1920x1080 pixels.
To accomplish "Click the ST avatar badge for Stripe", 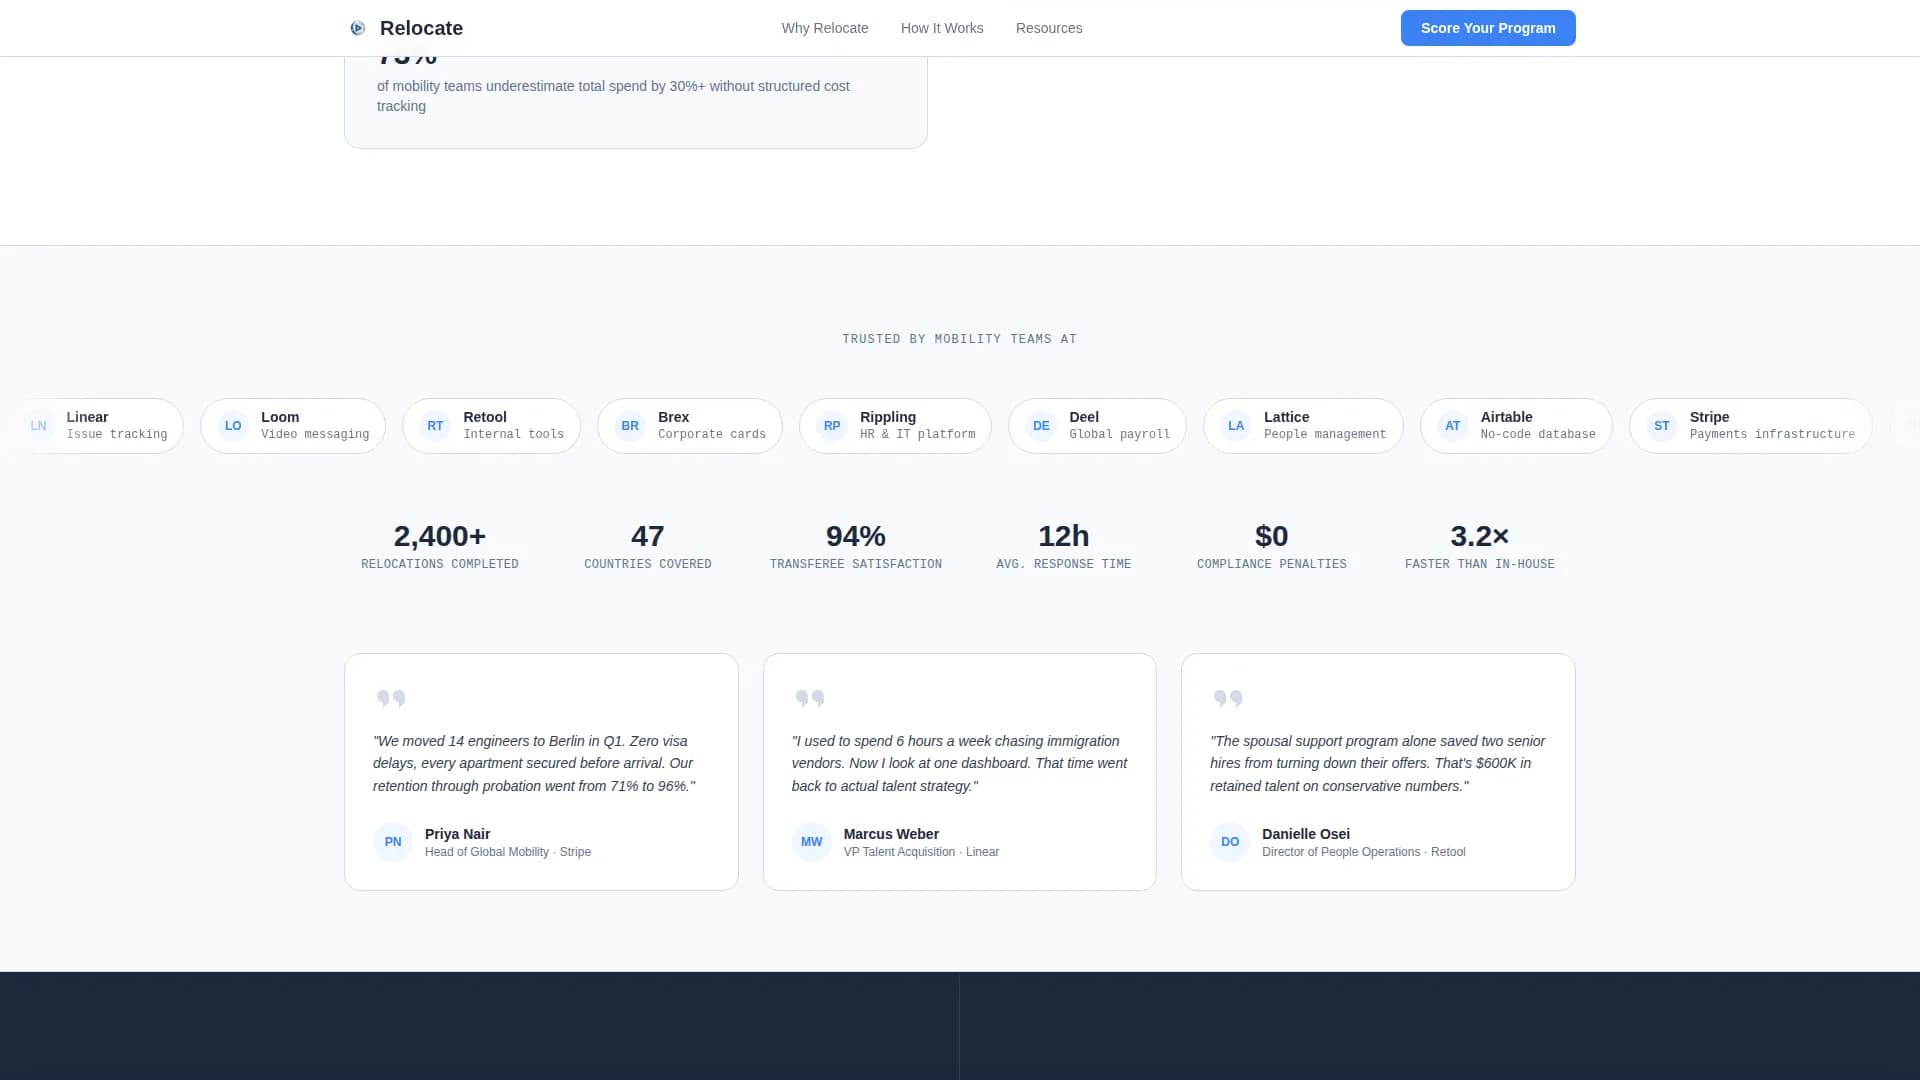I will click(x=1662, y=426).
